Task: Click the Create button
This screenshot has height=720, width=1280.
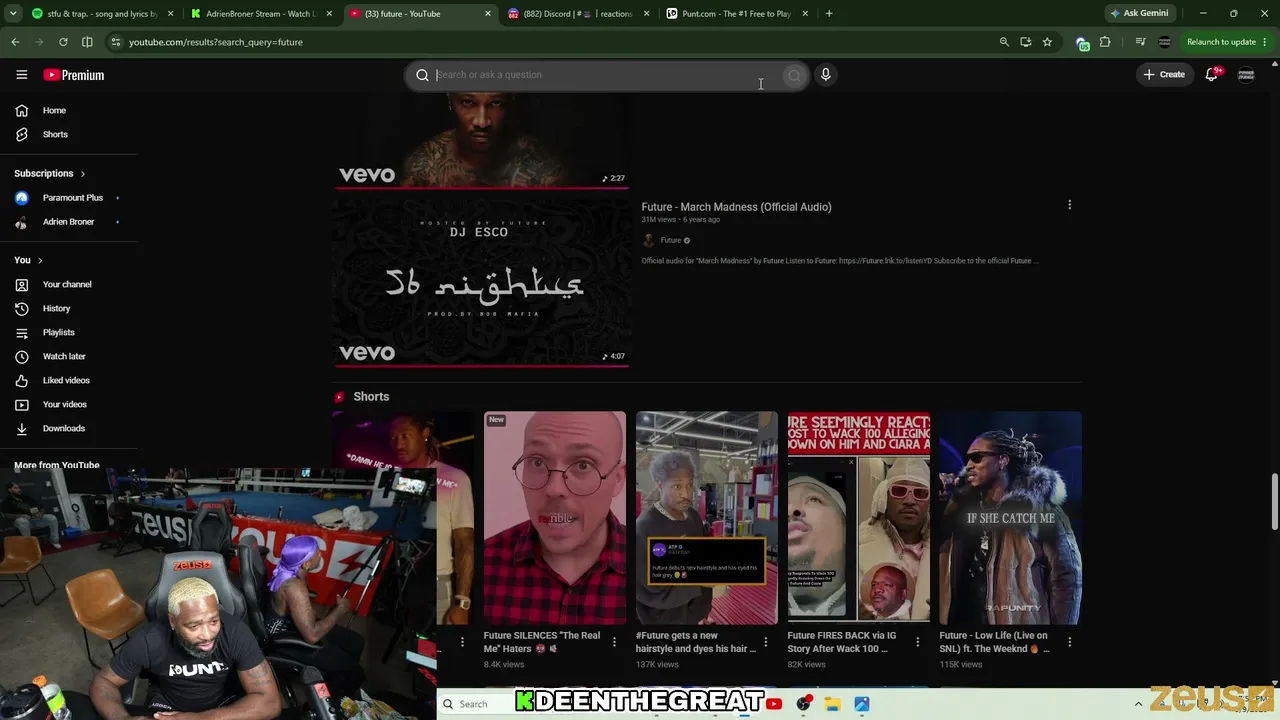Action: [1164, 75]
